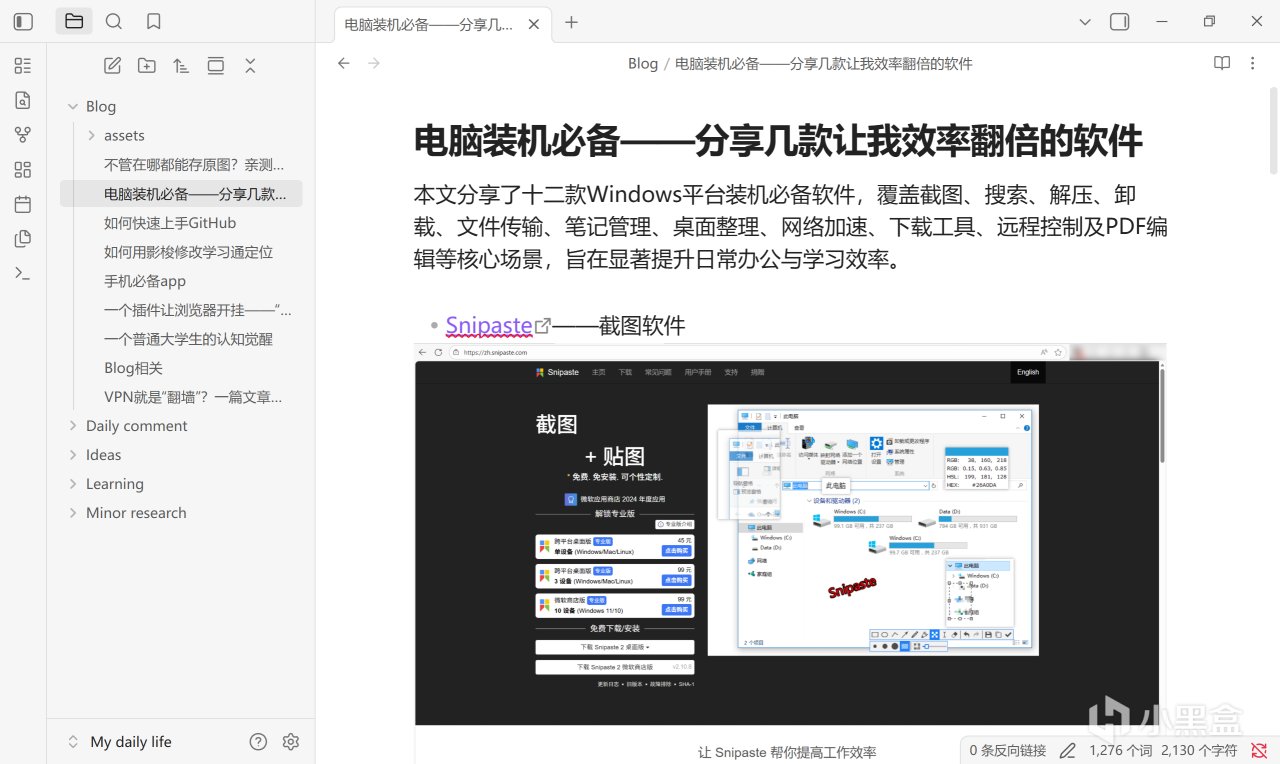Open a new tab with plus button

click(571, 22)
